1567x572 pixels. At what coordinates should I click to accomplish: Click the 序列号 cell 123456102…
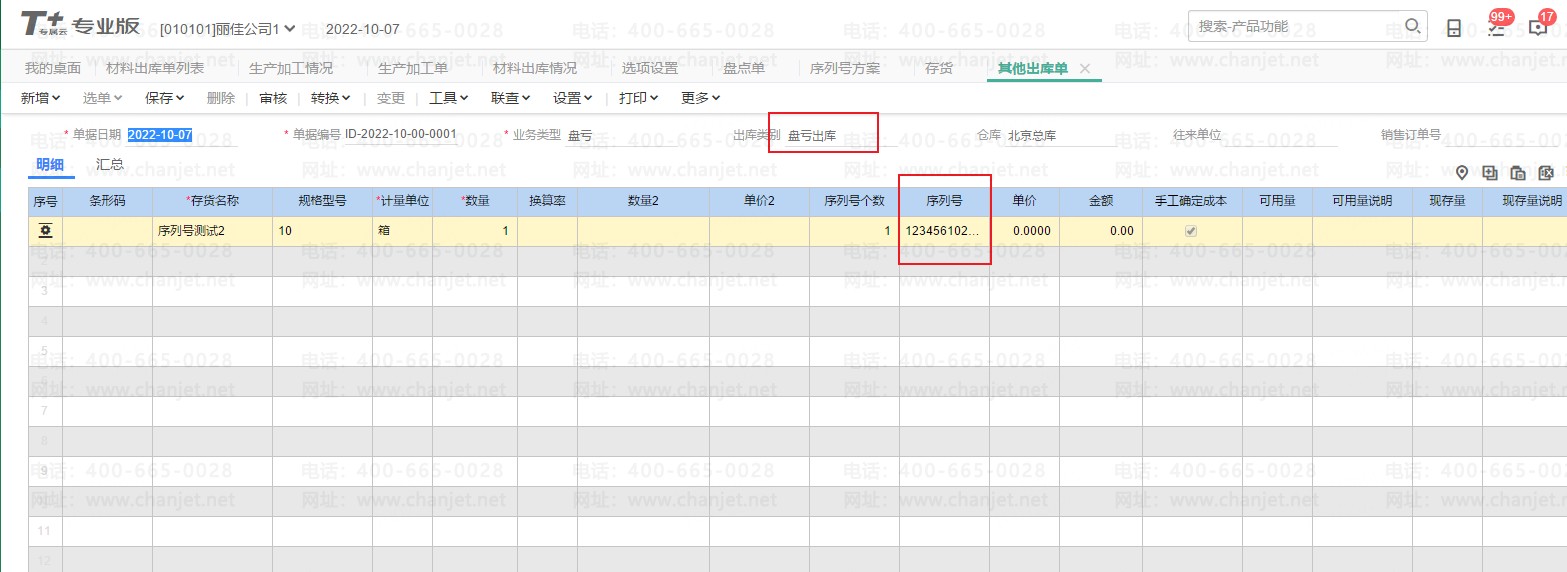click(944, 231)
